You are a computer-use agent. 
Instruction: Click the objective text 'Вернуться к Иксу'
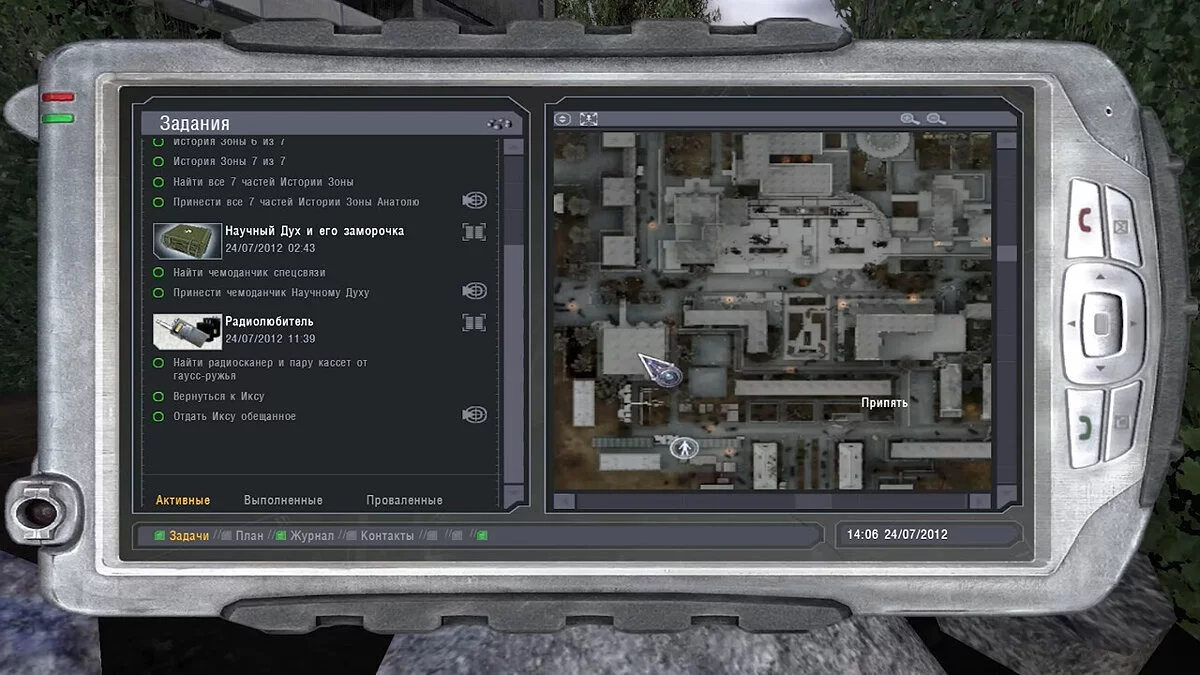tap(219, 396)
